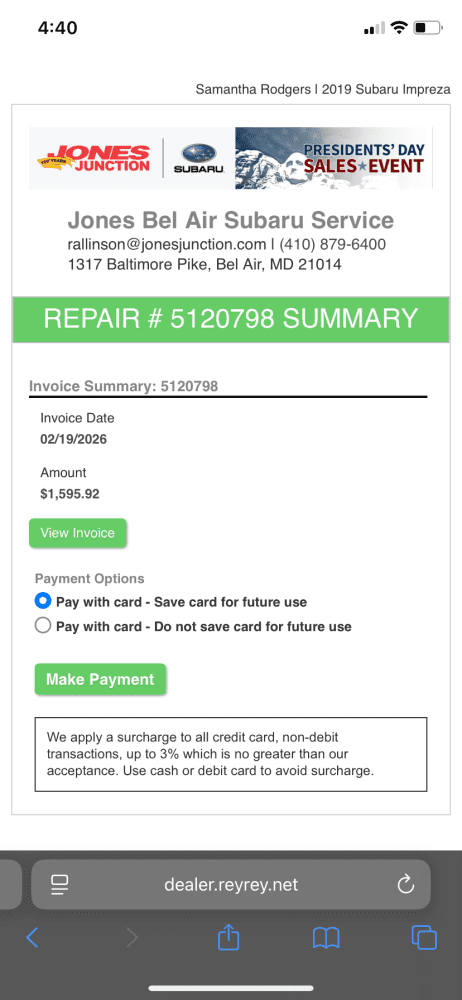Screen dimensions: 462x1000
Task: Tap the Safari forward arrow
Action: (131, 937)
